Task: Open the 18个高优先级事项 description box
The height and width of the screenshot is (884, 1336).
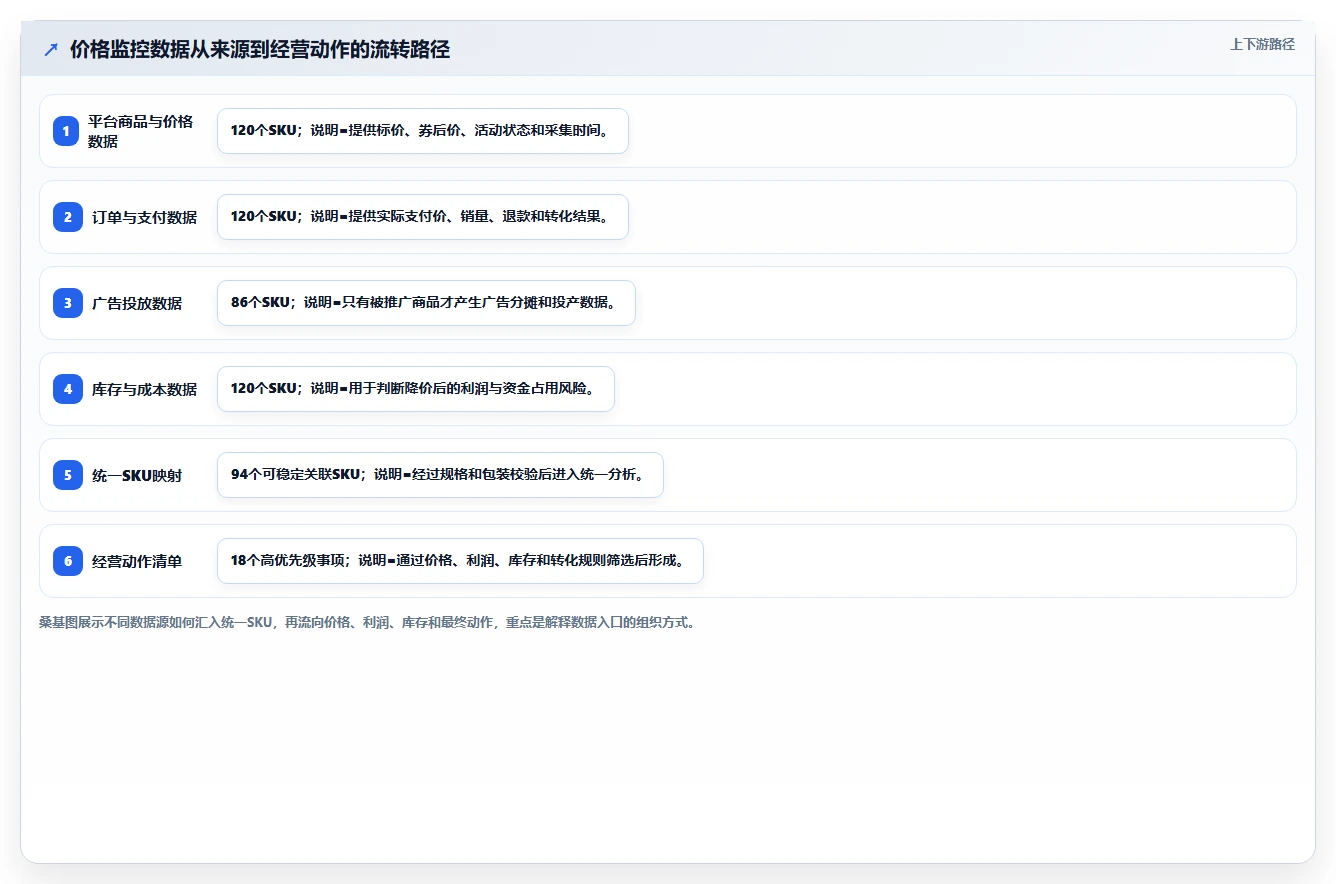Action: (460, 561)
